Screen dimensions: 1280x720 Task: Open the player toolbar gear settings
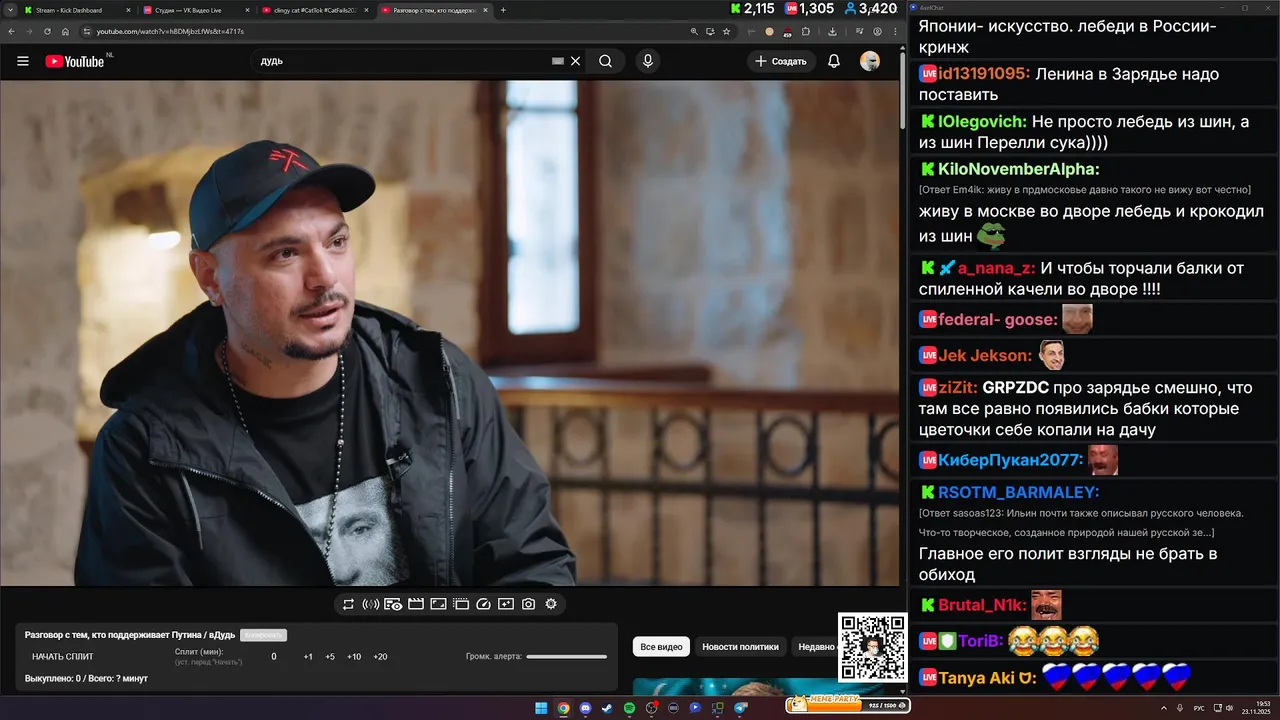[551, 604]
